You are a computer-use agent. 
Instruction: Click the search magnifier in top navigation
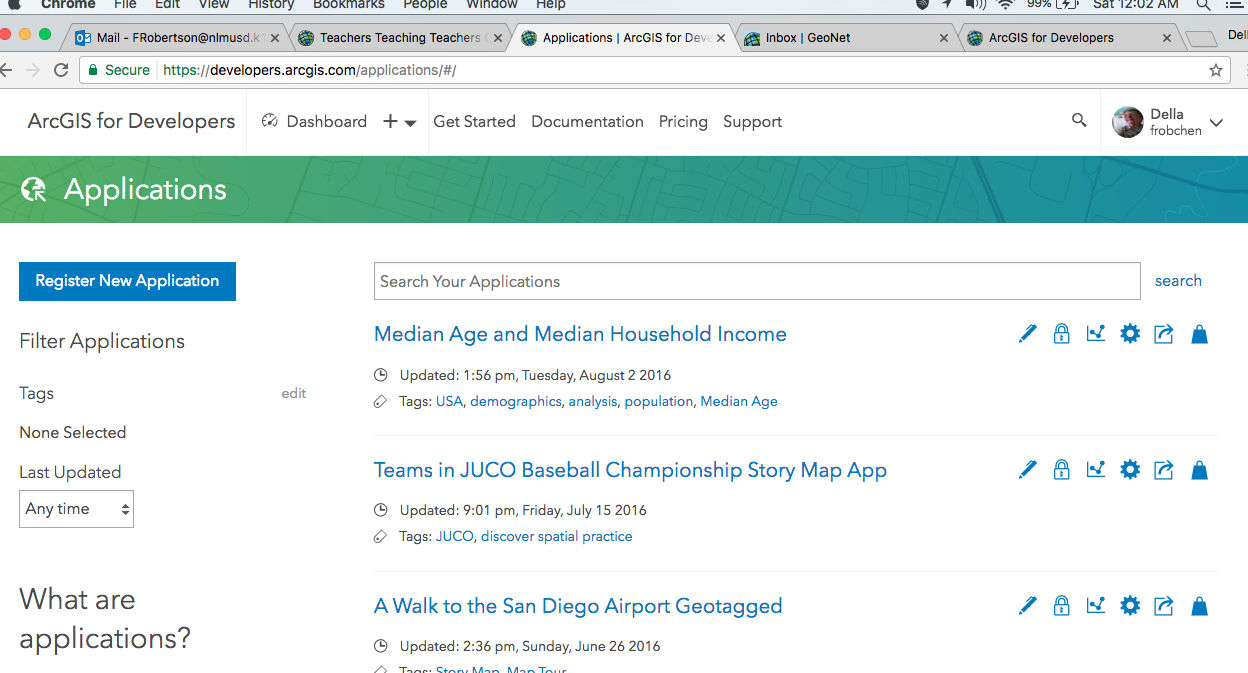[x=1079, y=120]
